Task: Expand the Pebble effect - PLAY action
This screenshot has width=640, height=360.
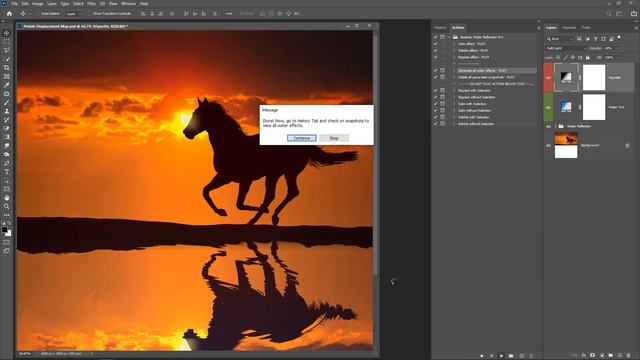Action: [454, 51]
